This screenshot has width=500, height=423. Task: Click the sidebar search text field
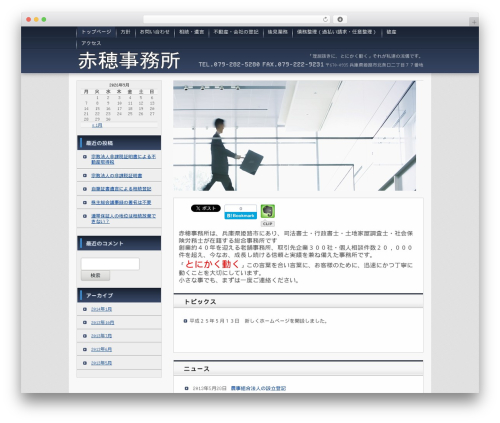(110, 264)
